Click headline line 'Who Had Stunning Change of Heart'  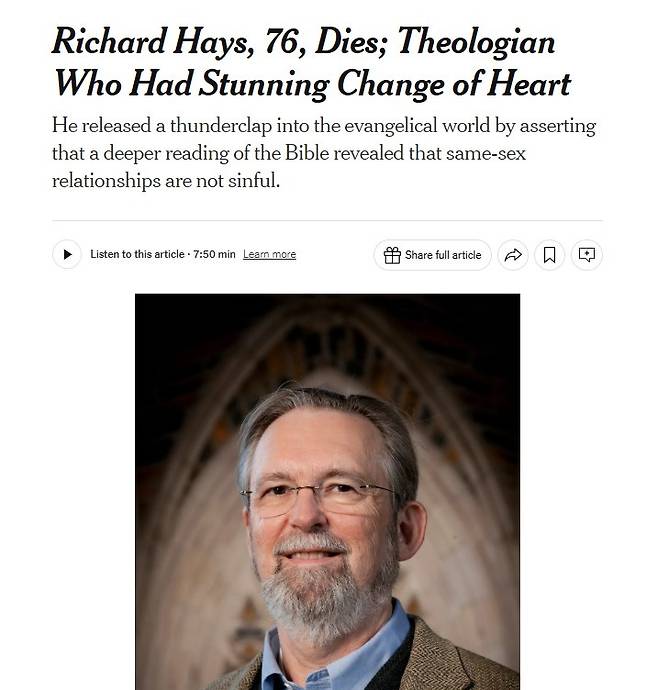(x=311, y=84)
